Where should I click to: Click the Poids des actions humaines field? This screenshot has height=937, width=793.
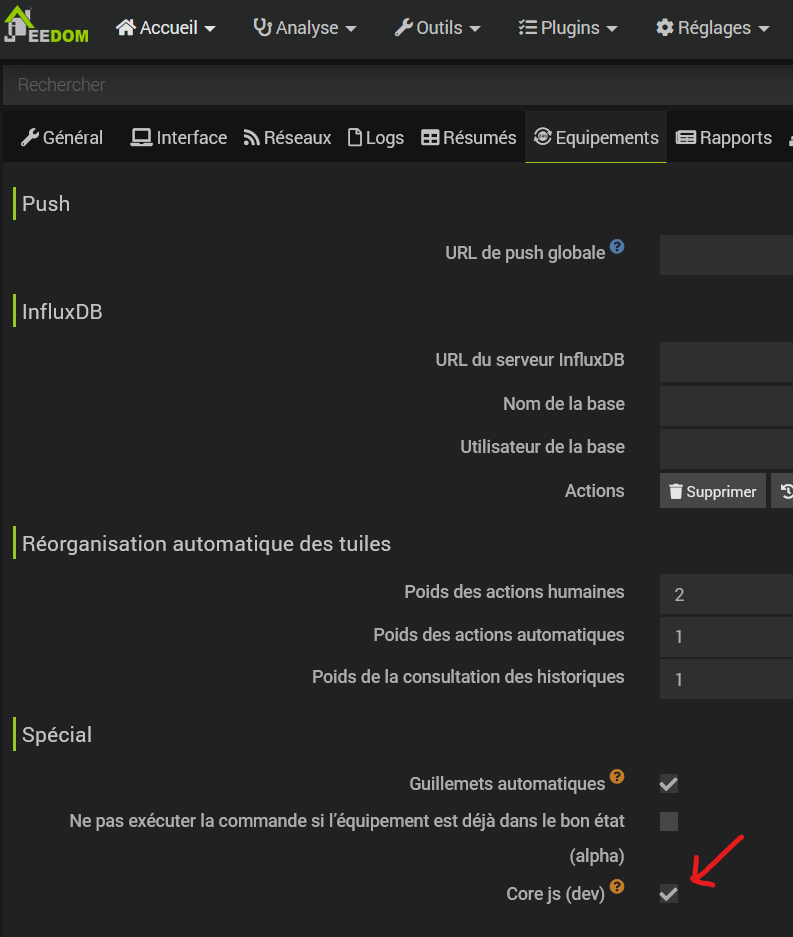726,594
